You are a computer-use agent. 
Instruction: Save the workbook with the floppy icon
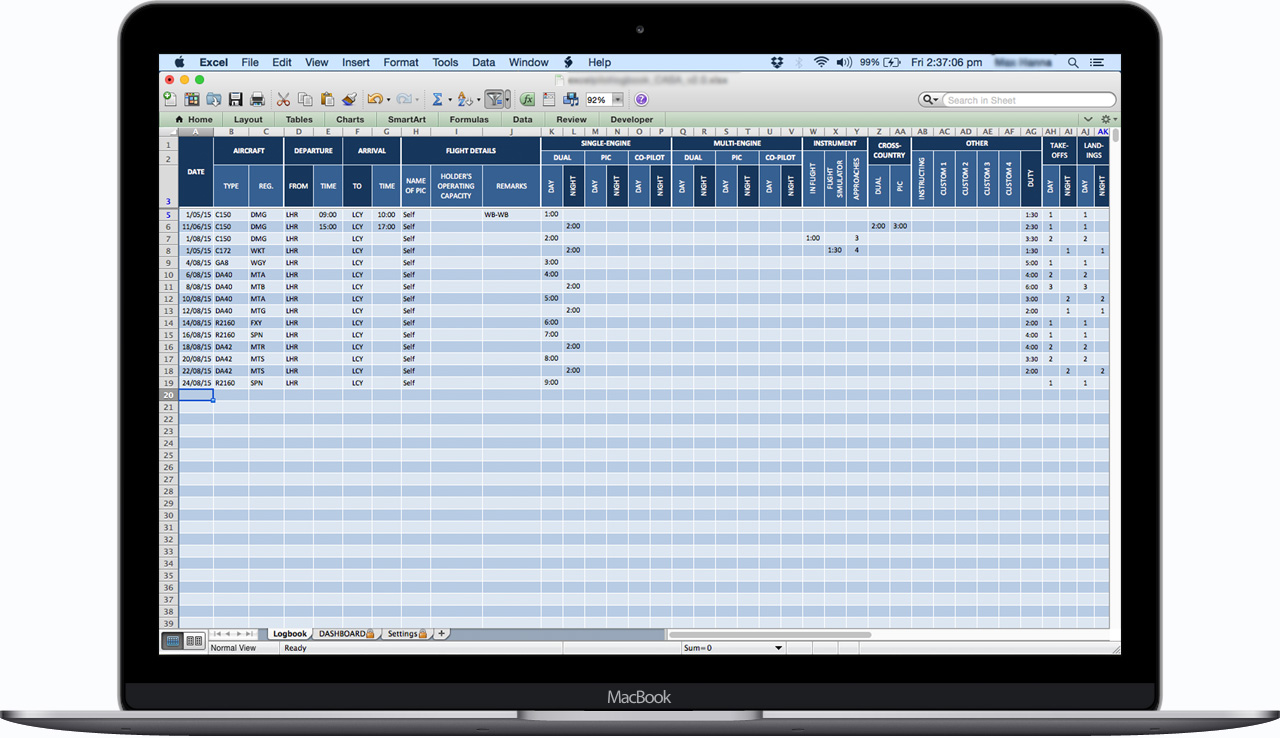236,99
